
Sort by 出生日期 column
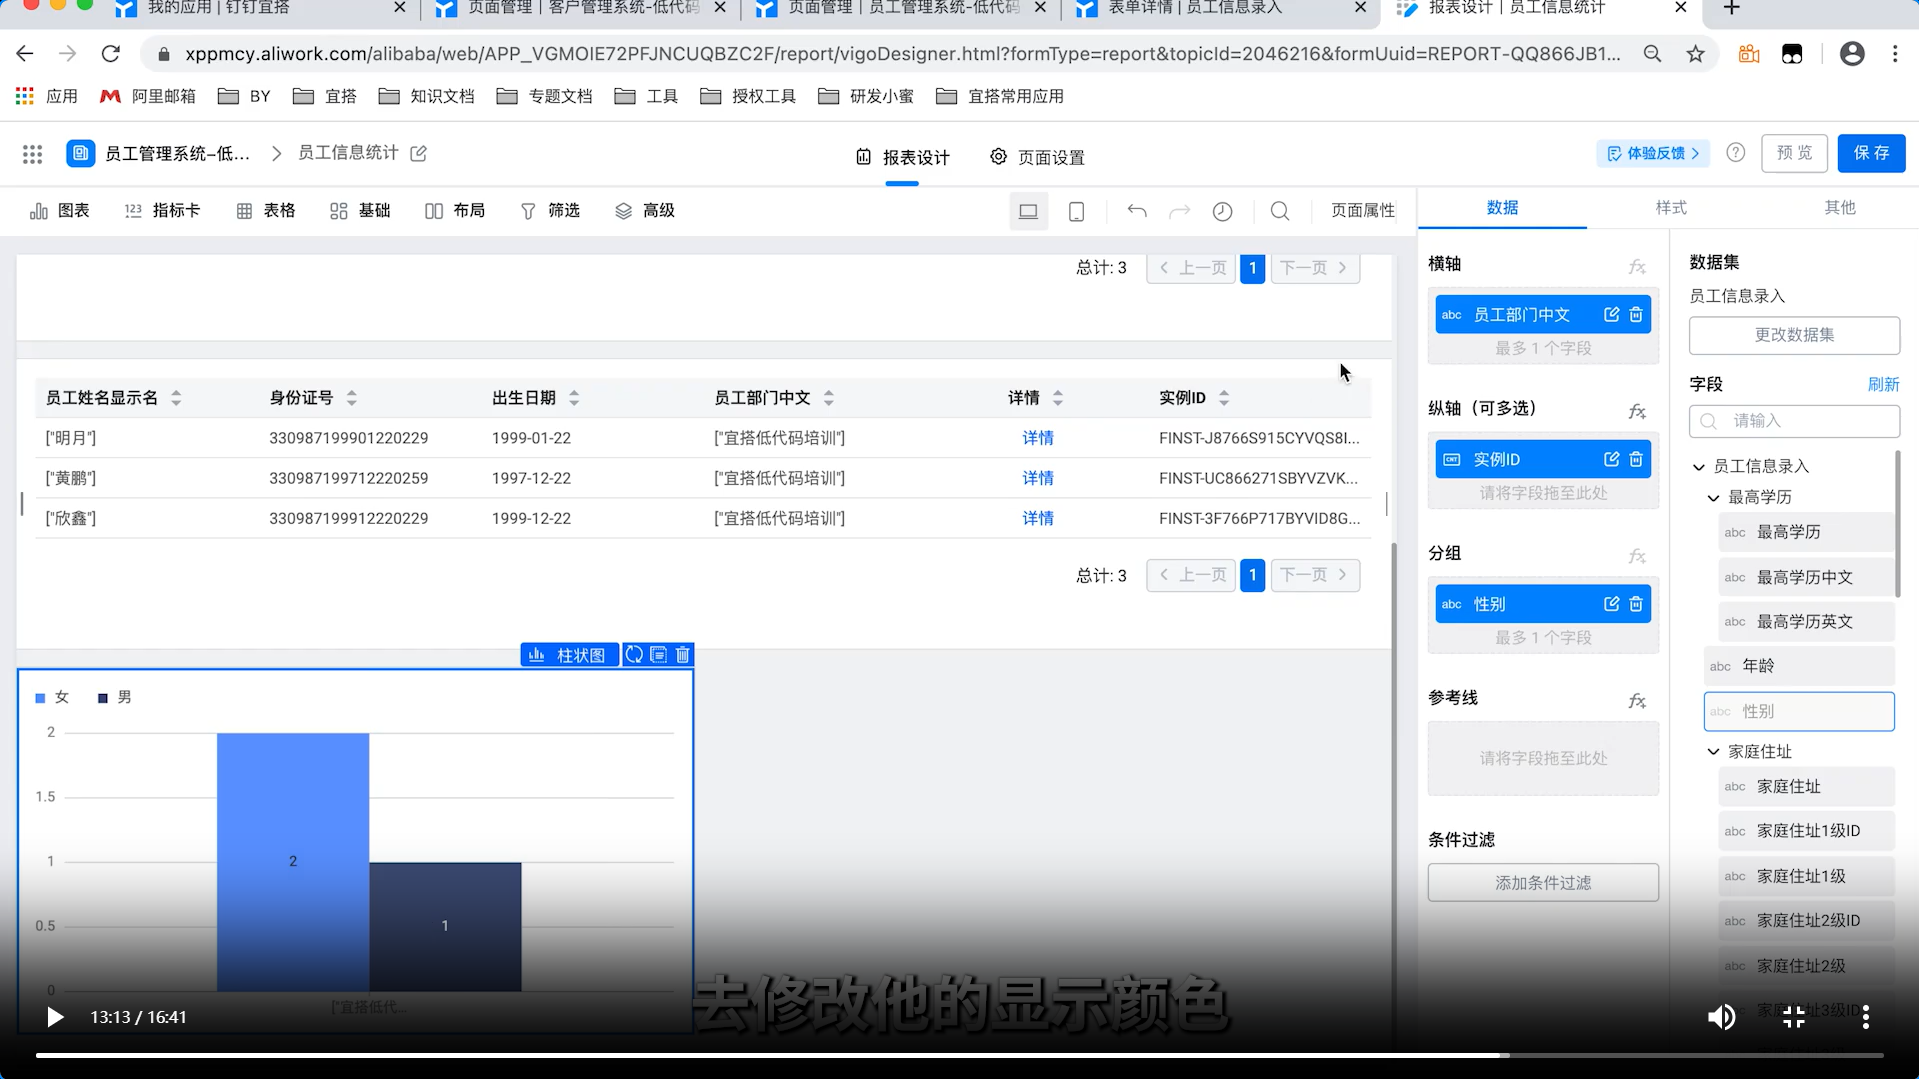point(573,398)
